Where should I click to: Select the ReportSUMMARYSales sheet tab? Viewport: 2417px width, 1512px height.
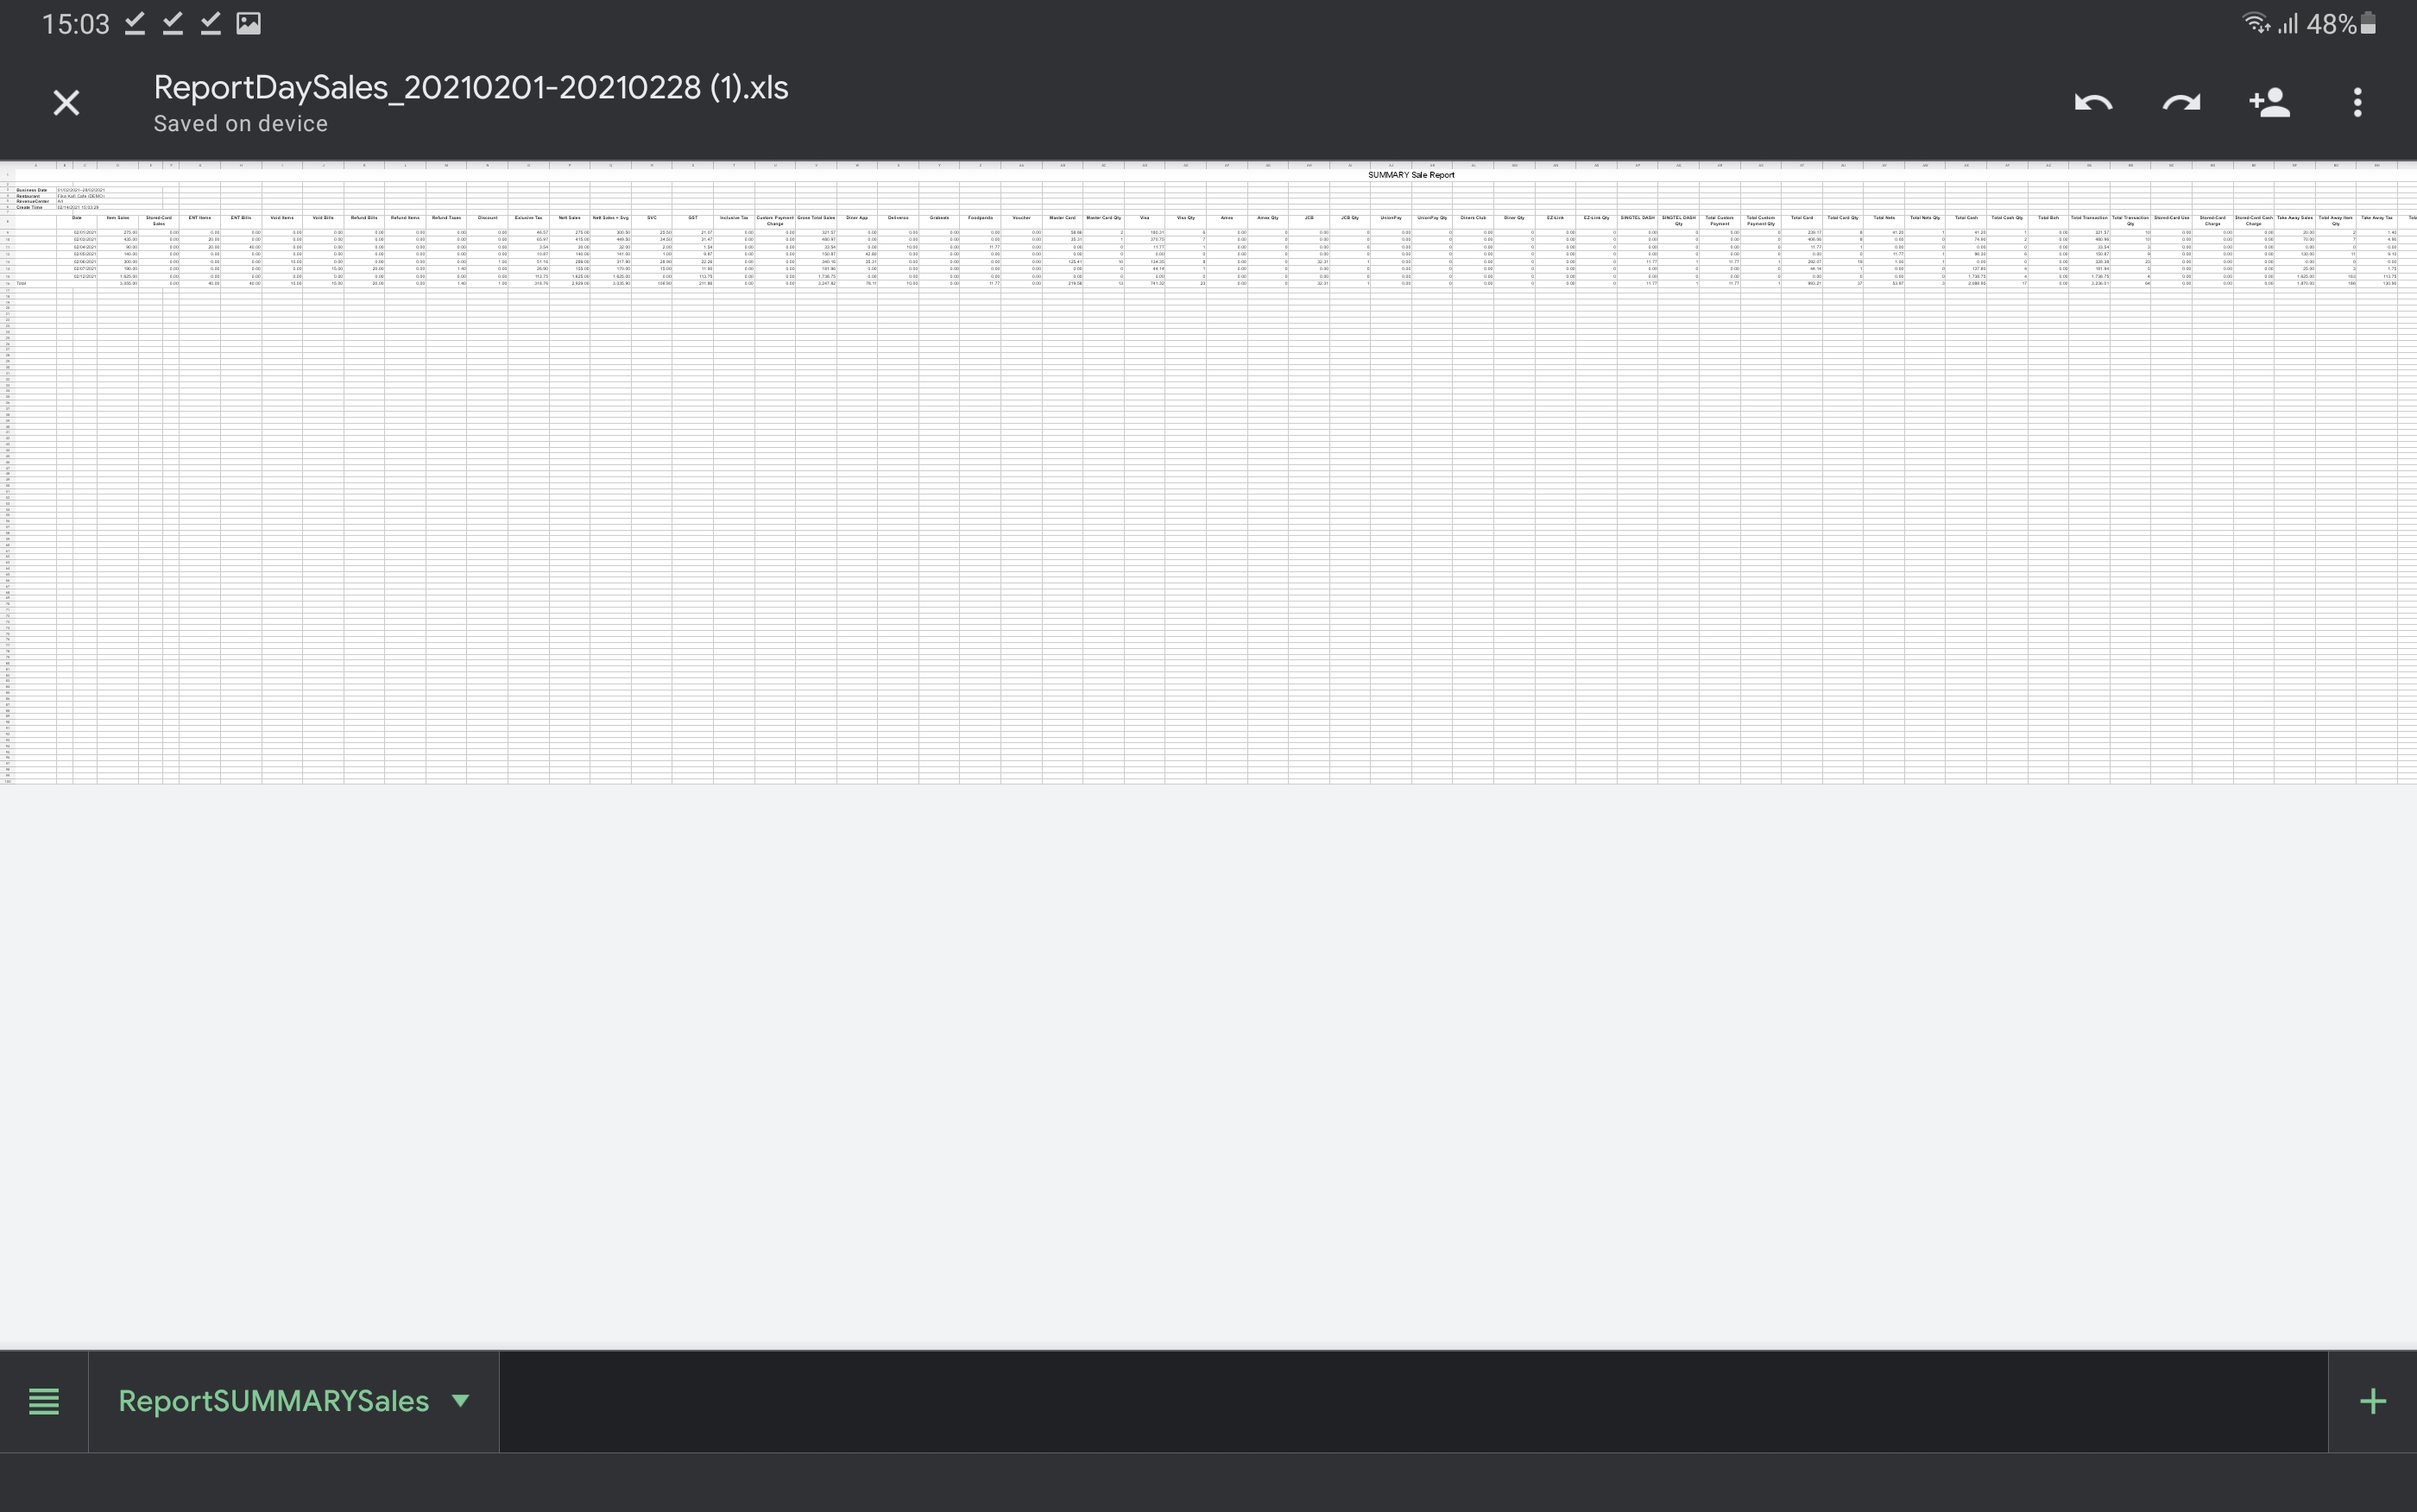[x=273, y=1401]
